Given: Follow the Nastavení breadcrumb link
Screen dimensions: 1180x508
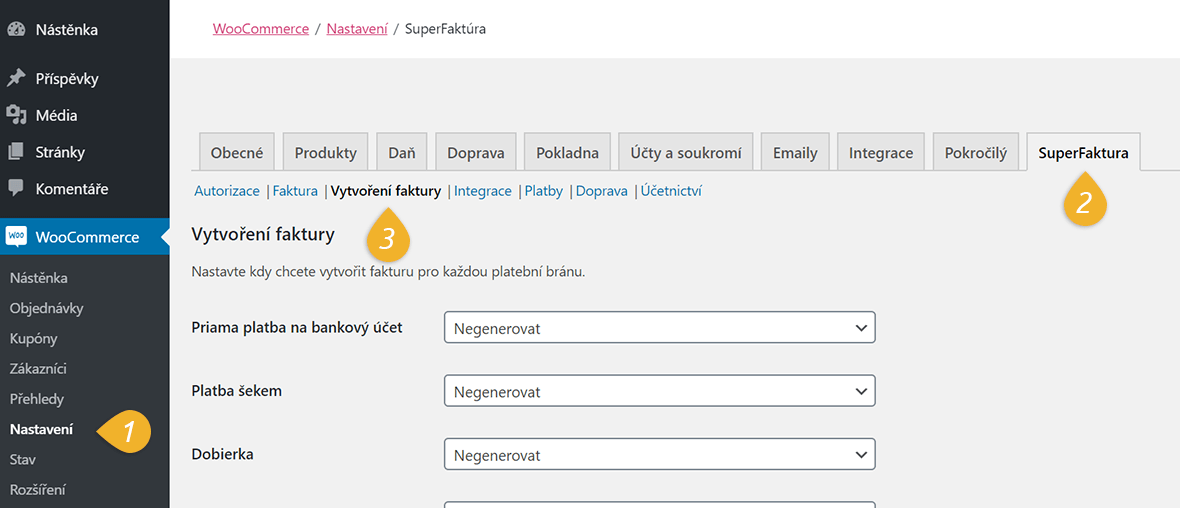Looking at the screenshot, I should pos(357,29).
